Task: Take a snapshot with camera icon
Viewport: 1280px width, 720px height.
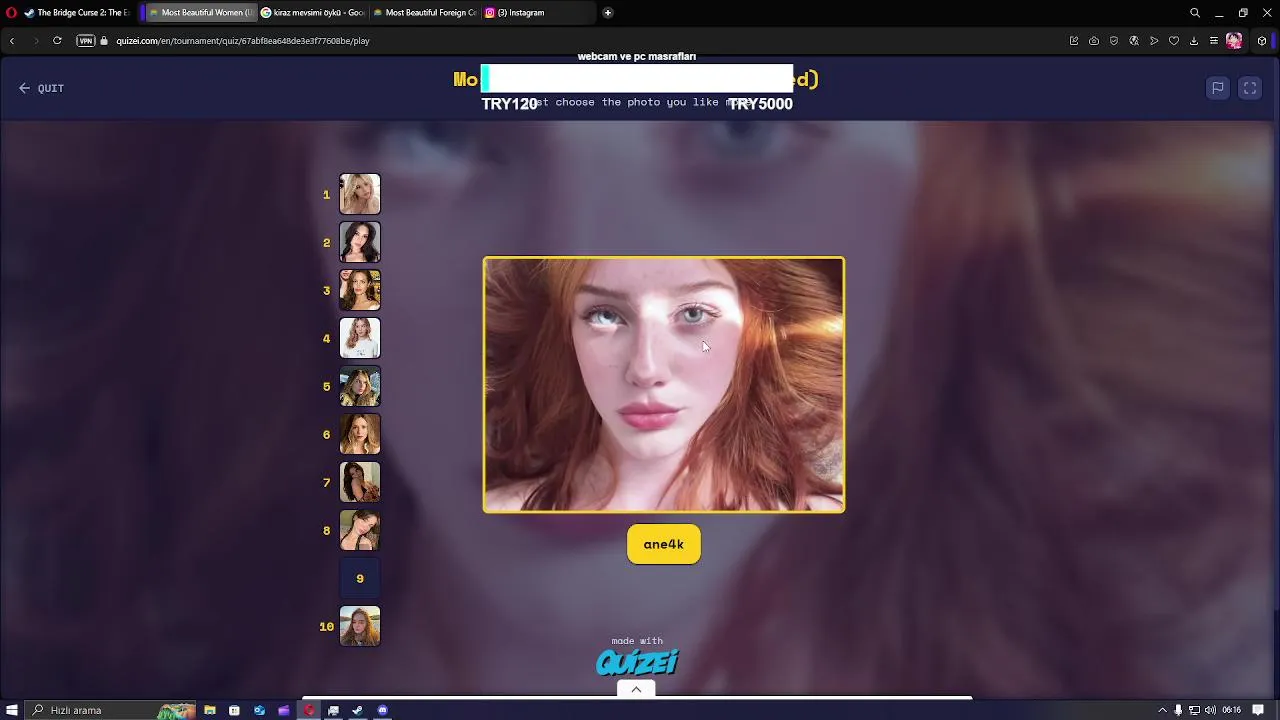Action: (1094, 41)
